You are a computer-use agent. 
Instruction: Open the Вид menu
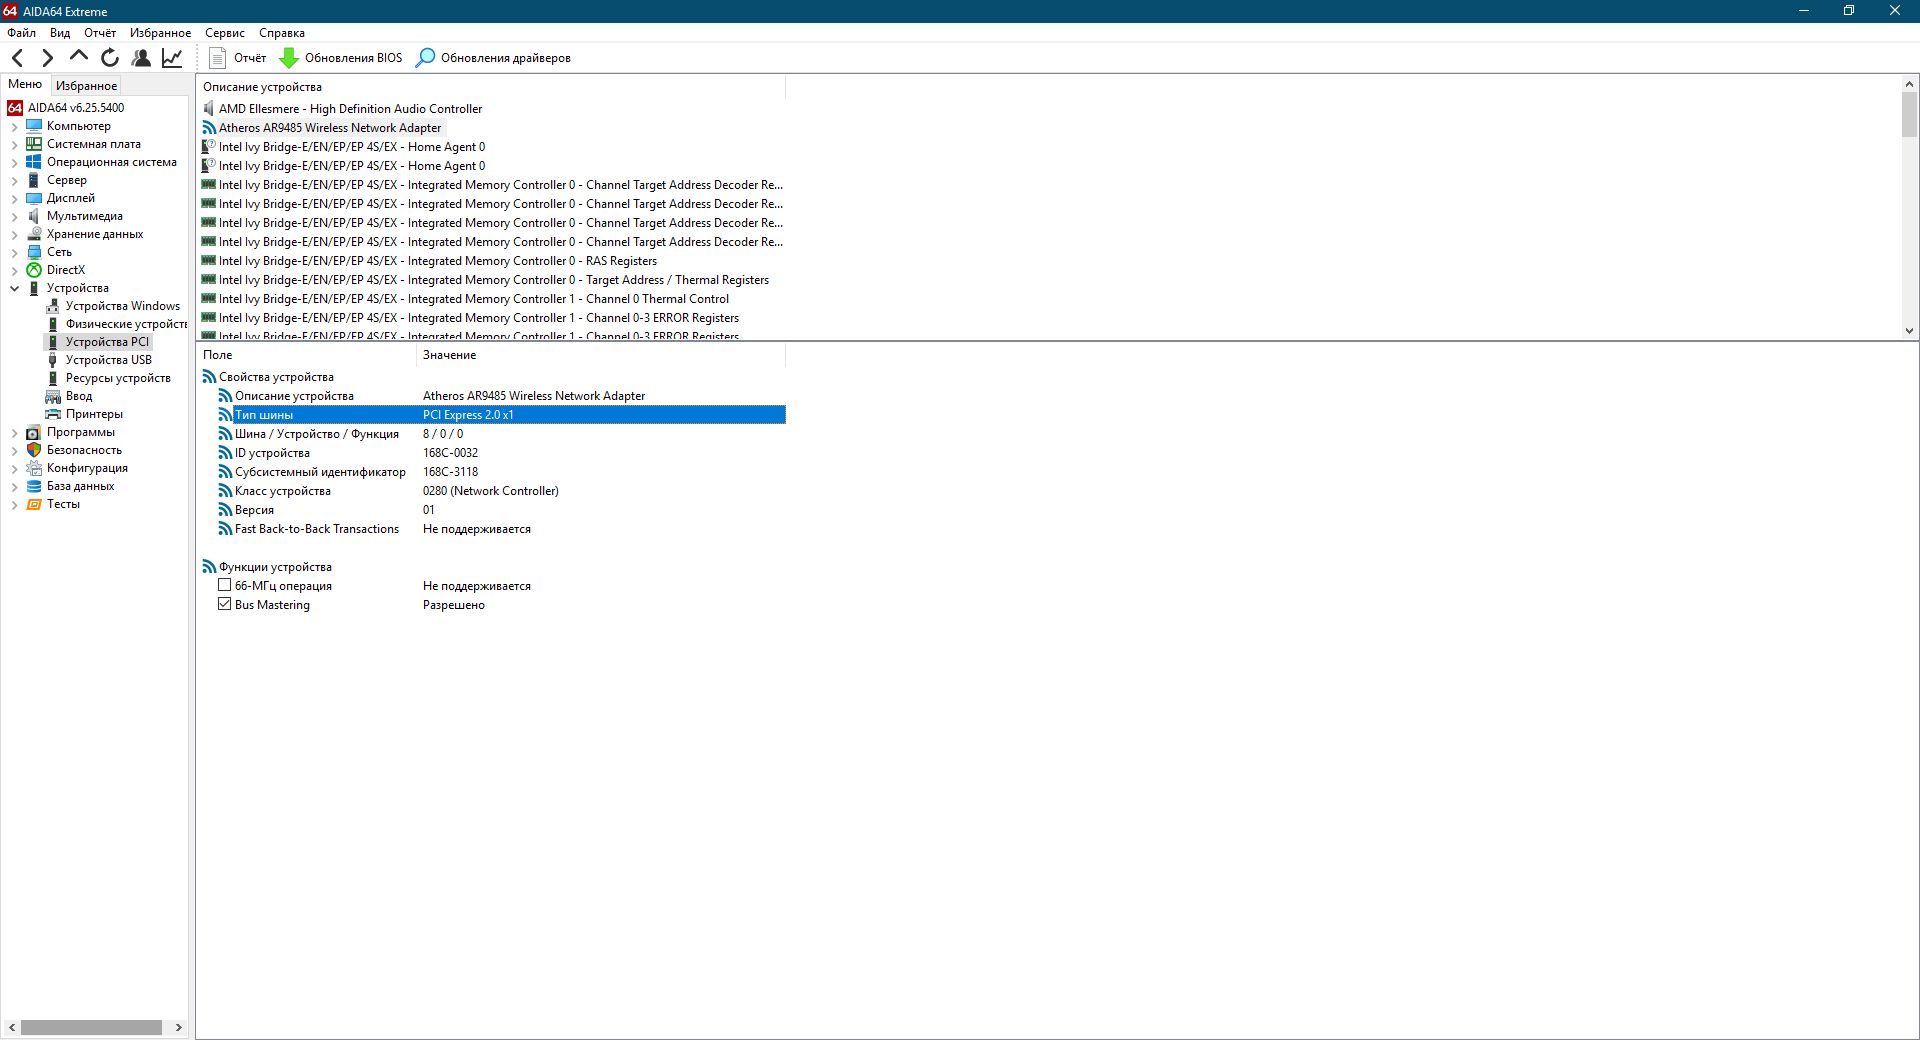60,33
